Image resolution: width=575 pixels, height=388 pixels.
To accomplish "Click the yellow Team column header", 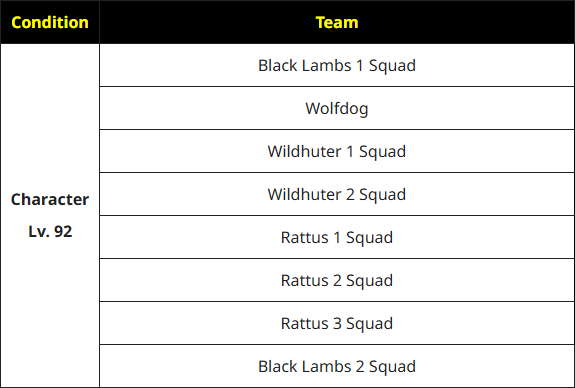I will point(337,22).
